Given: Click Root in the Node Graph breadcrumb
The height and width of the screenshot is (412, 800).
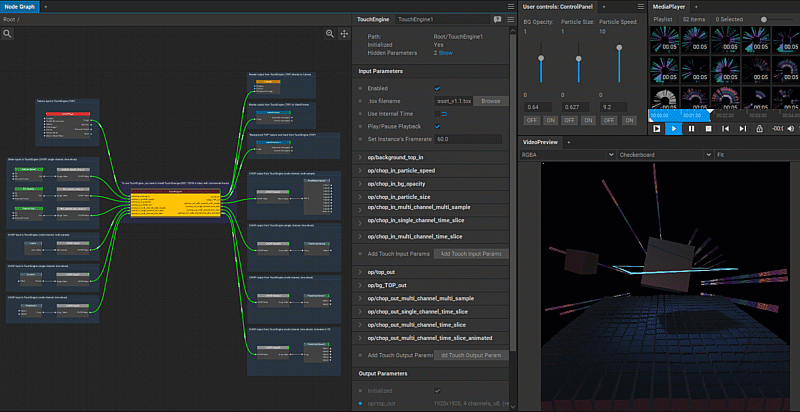Looking at the screenshot, I should (9, 19).
